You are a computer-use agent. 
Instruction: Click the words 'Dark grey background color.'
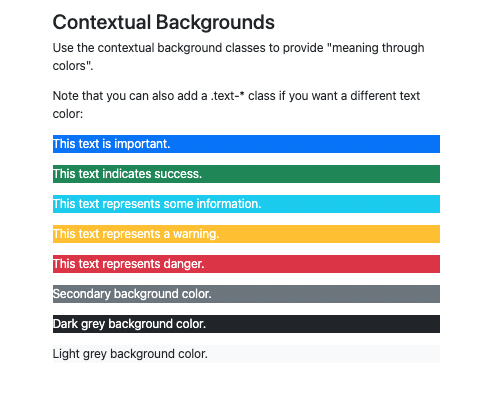click(129, 324)
